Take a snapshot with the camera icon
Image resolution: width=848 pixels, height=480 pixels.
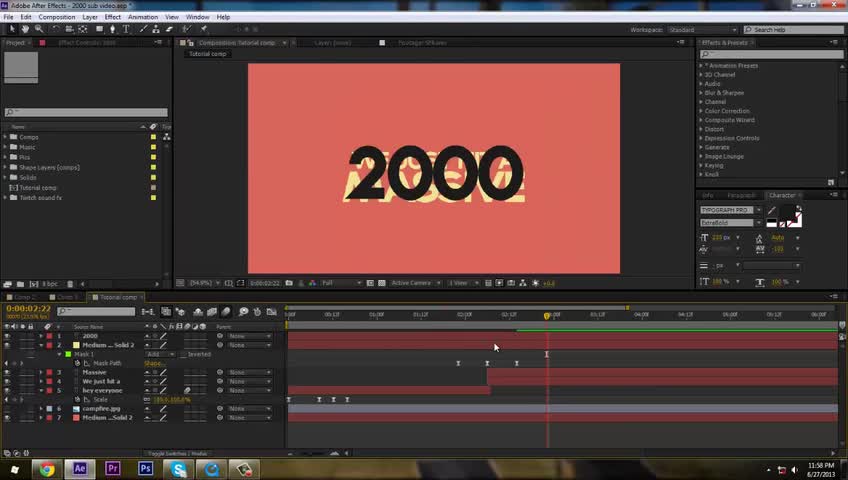(x=289, y=283)
